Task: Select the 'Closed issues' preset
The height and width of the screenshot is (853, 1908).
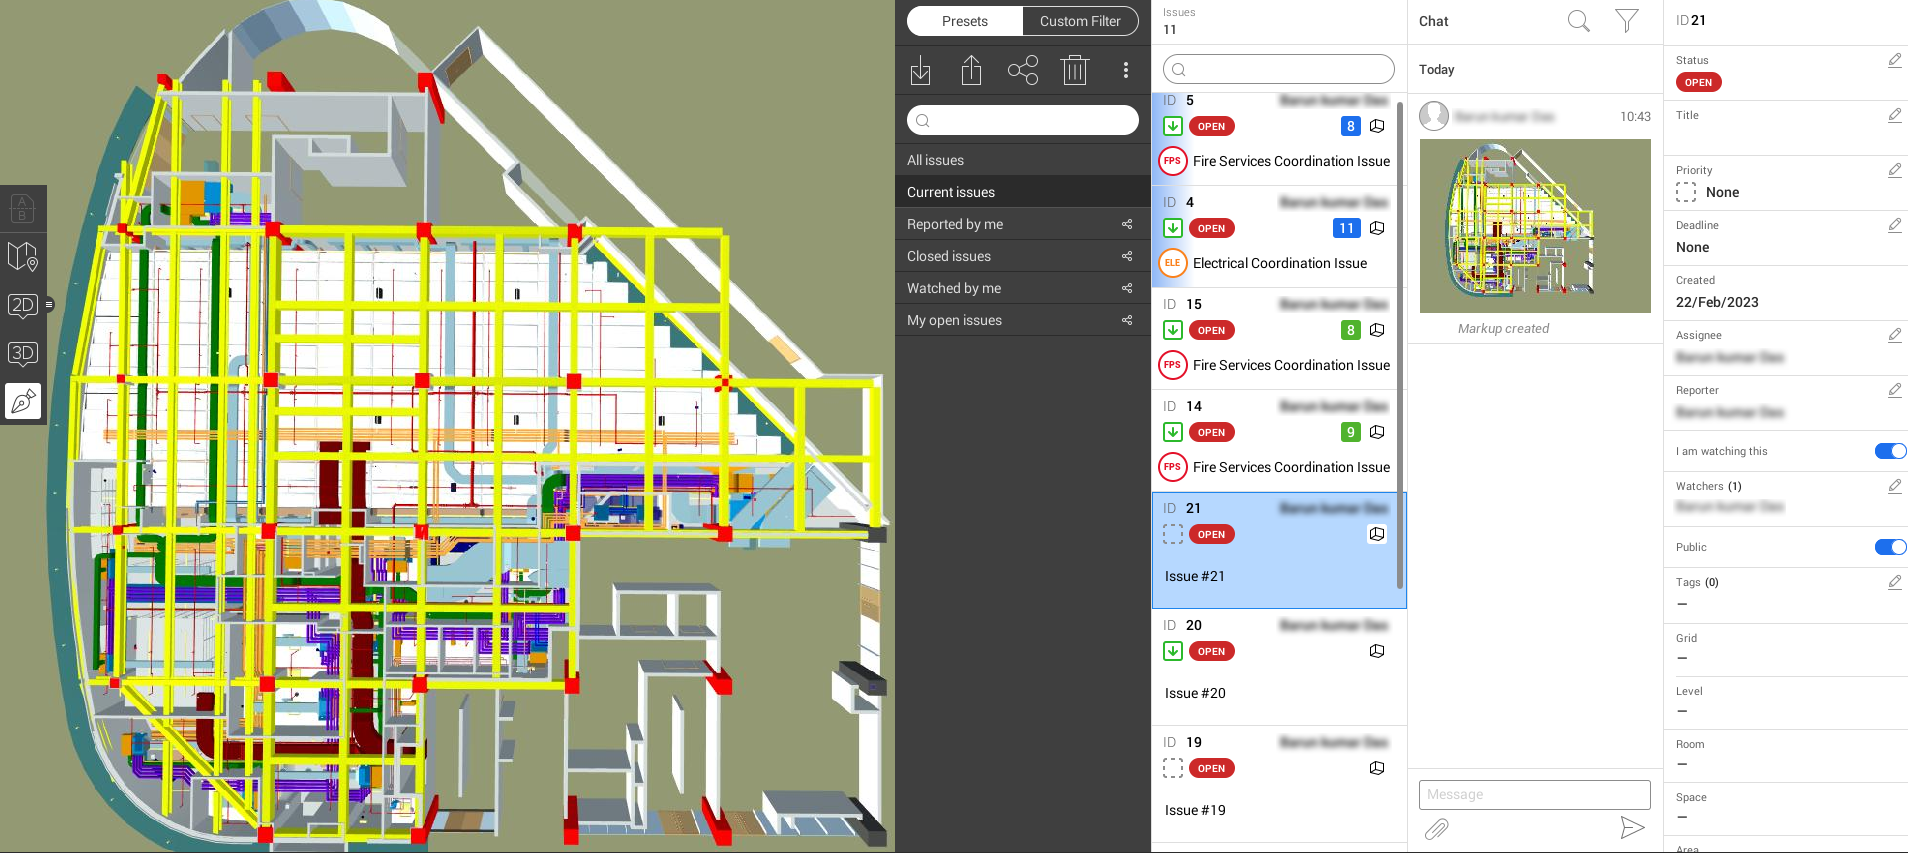Action: 949,256
